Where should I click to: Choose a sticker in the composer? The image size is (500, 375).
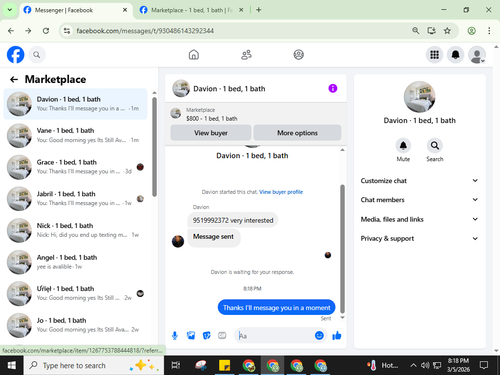[206, 335]
